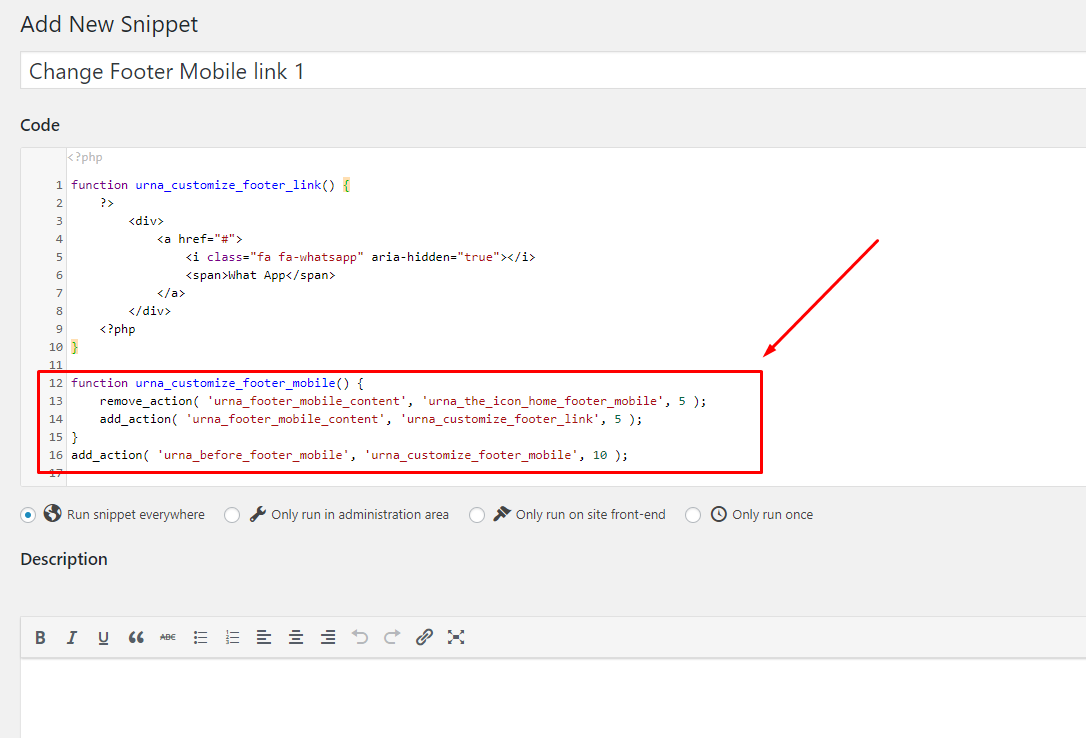
Task: Center align the description text
Action: (x=296, y=638)
